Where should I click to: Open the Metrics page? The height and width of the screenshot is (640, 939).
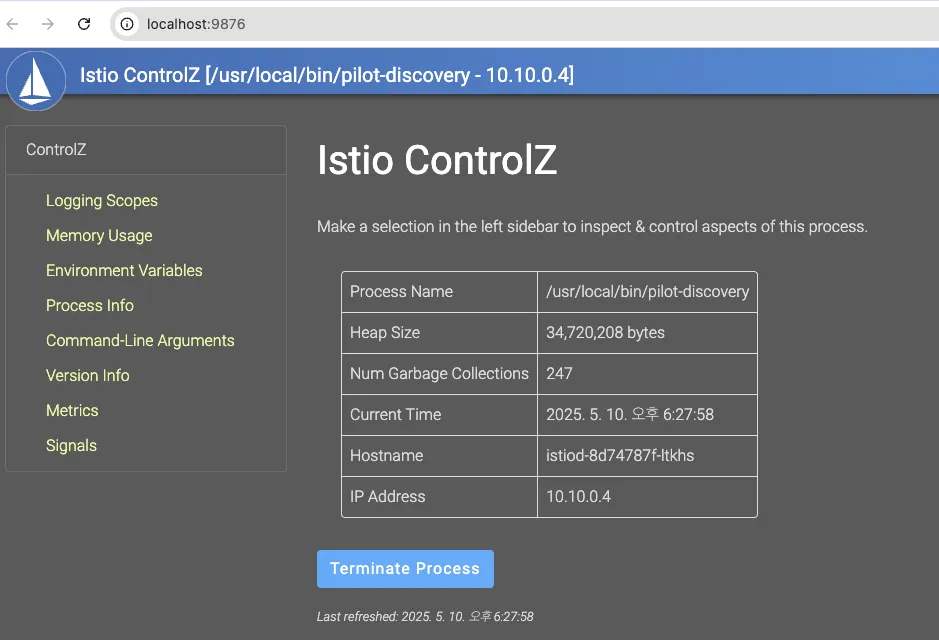[72, 411]
